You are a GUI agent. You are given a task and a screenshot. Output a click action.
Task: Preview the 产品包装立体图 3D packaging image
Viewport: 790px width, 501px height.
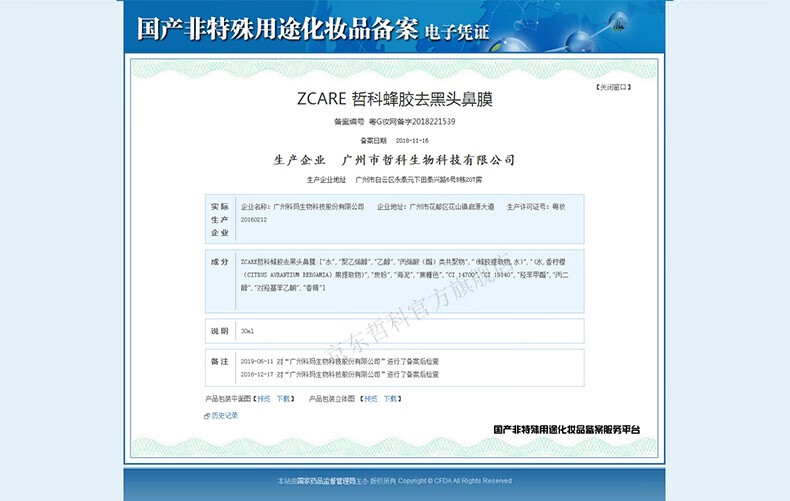pos(371,399)
